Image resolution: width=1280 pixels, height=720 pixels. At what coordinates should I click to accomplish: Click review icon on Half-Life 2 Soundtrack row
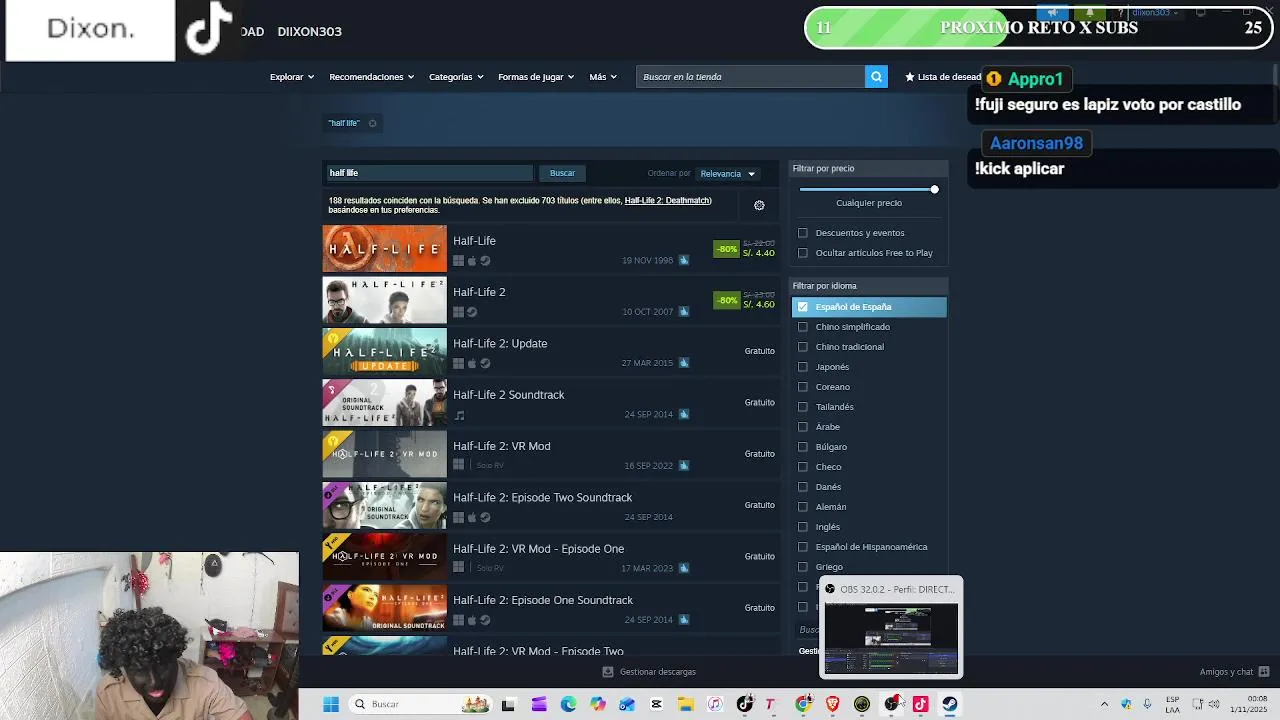click(684, 414)
